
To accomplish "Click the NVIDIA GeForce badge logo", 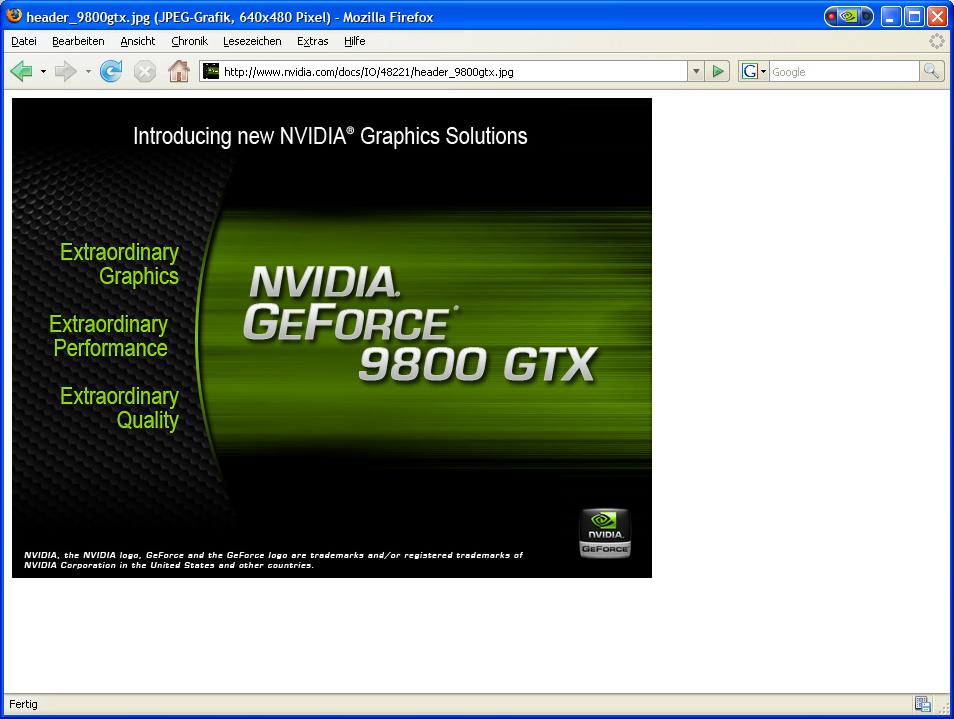I will (x=605, y=533).
